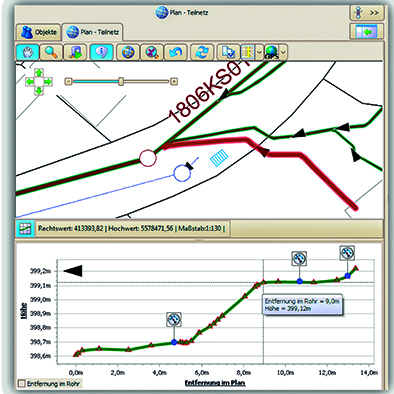Toggle the grid icon in the status bar
The width and height of the screenshot is (394, 394).
(25, 229)
